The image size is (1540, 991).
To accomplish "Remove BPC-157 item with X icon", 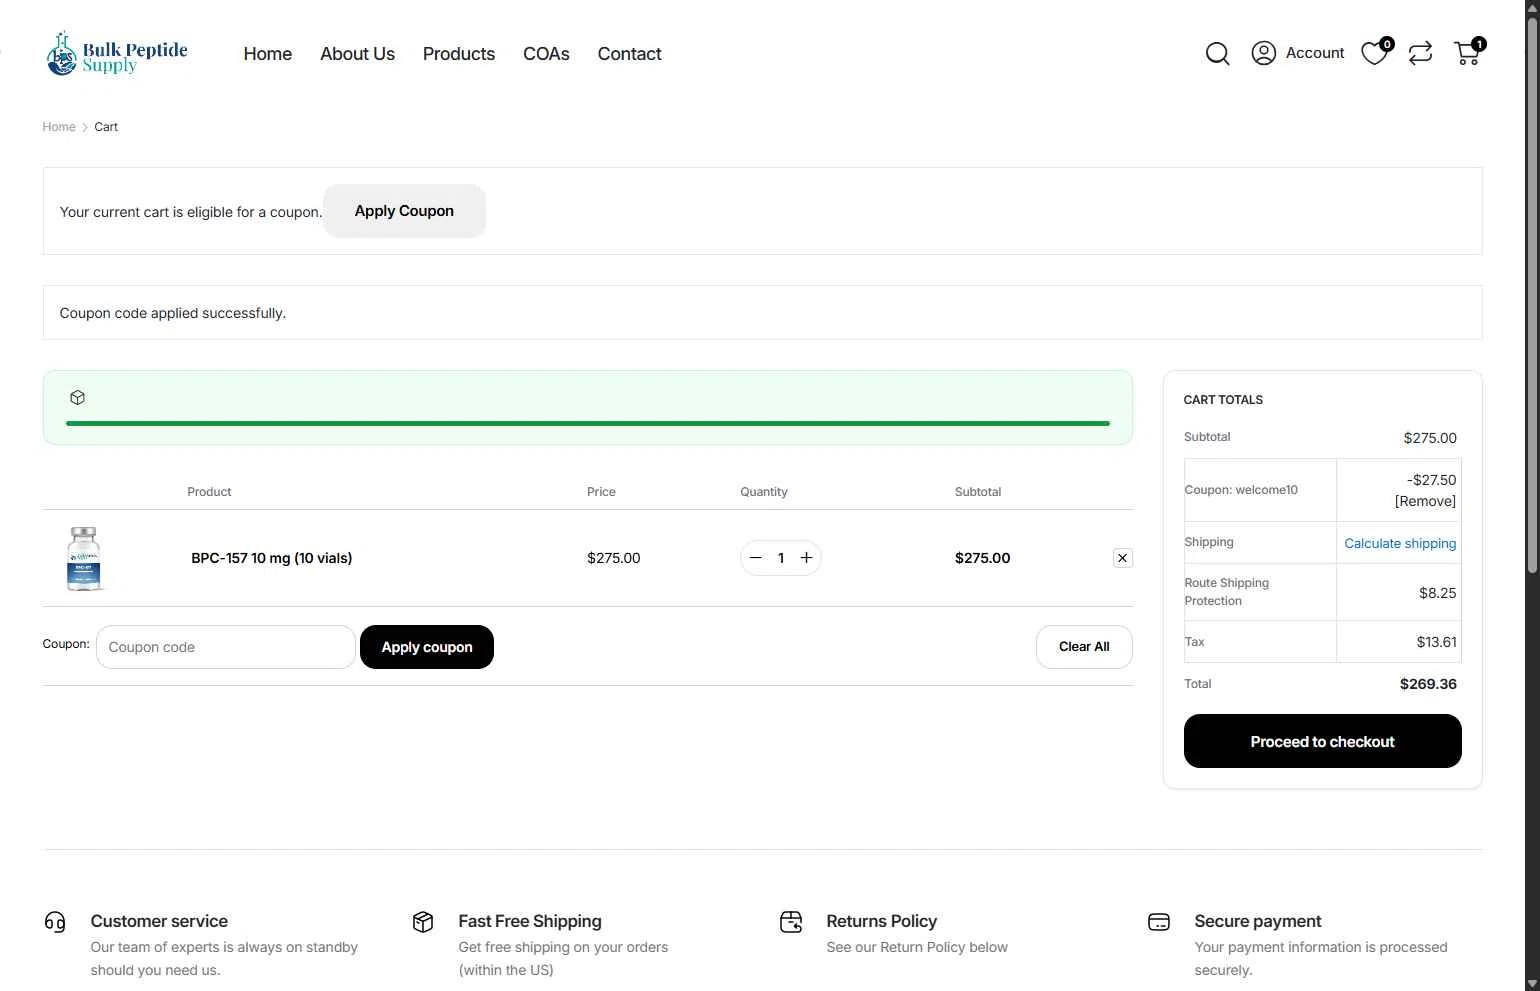I will (1123, 558).
